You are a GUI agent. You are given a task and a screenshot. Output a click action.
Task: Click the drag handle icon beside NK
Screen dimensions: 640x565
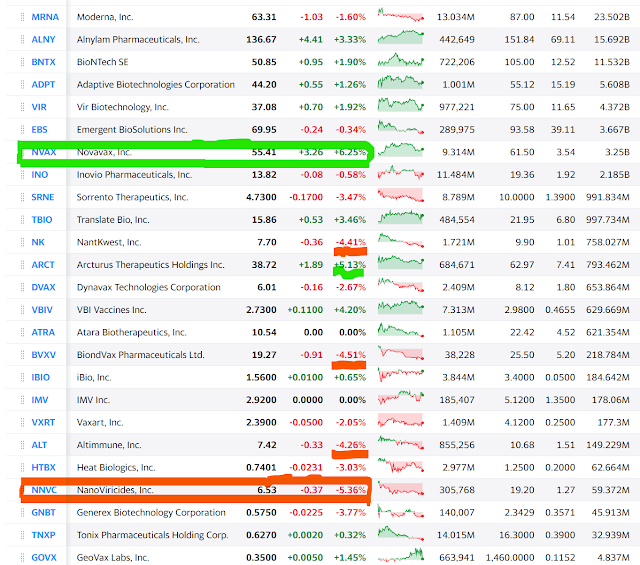(x=22, y=242)
